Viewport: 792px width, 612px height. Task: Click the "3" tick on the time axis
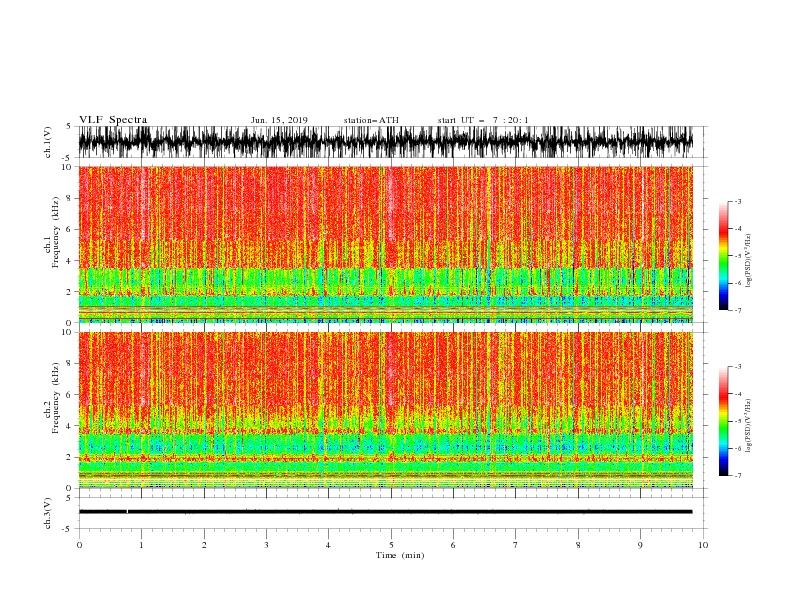266,545
